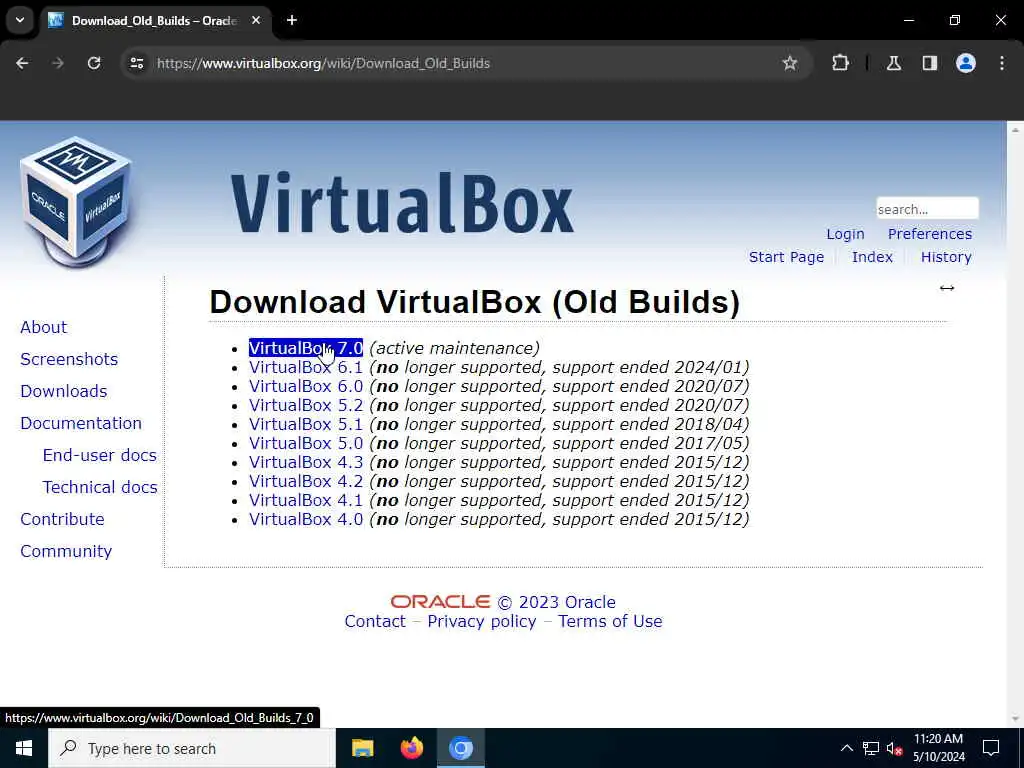Open the VirtualBox 4.2 builds link
Screen dimensions: 1024x768
(x=306, y=481)
